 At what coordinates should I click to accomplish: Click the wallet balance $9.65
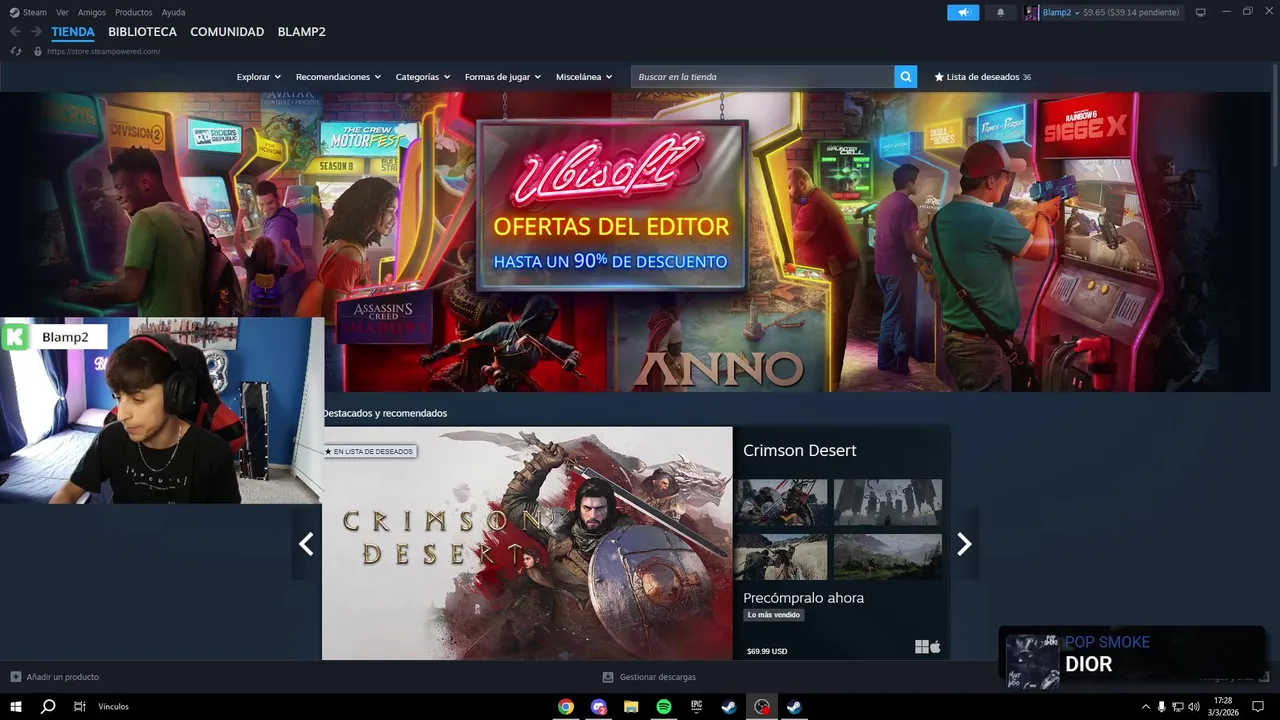tap(1131, 13)
